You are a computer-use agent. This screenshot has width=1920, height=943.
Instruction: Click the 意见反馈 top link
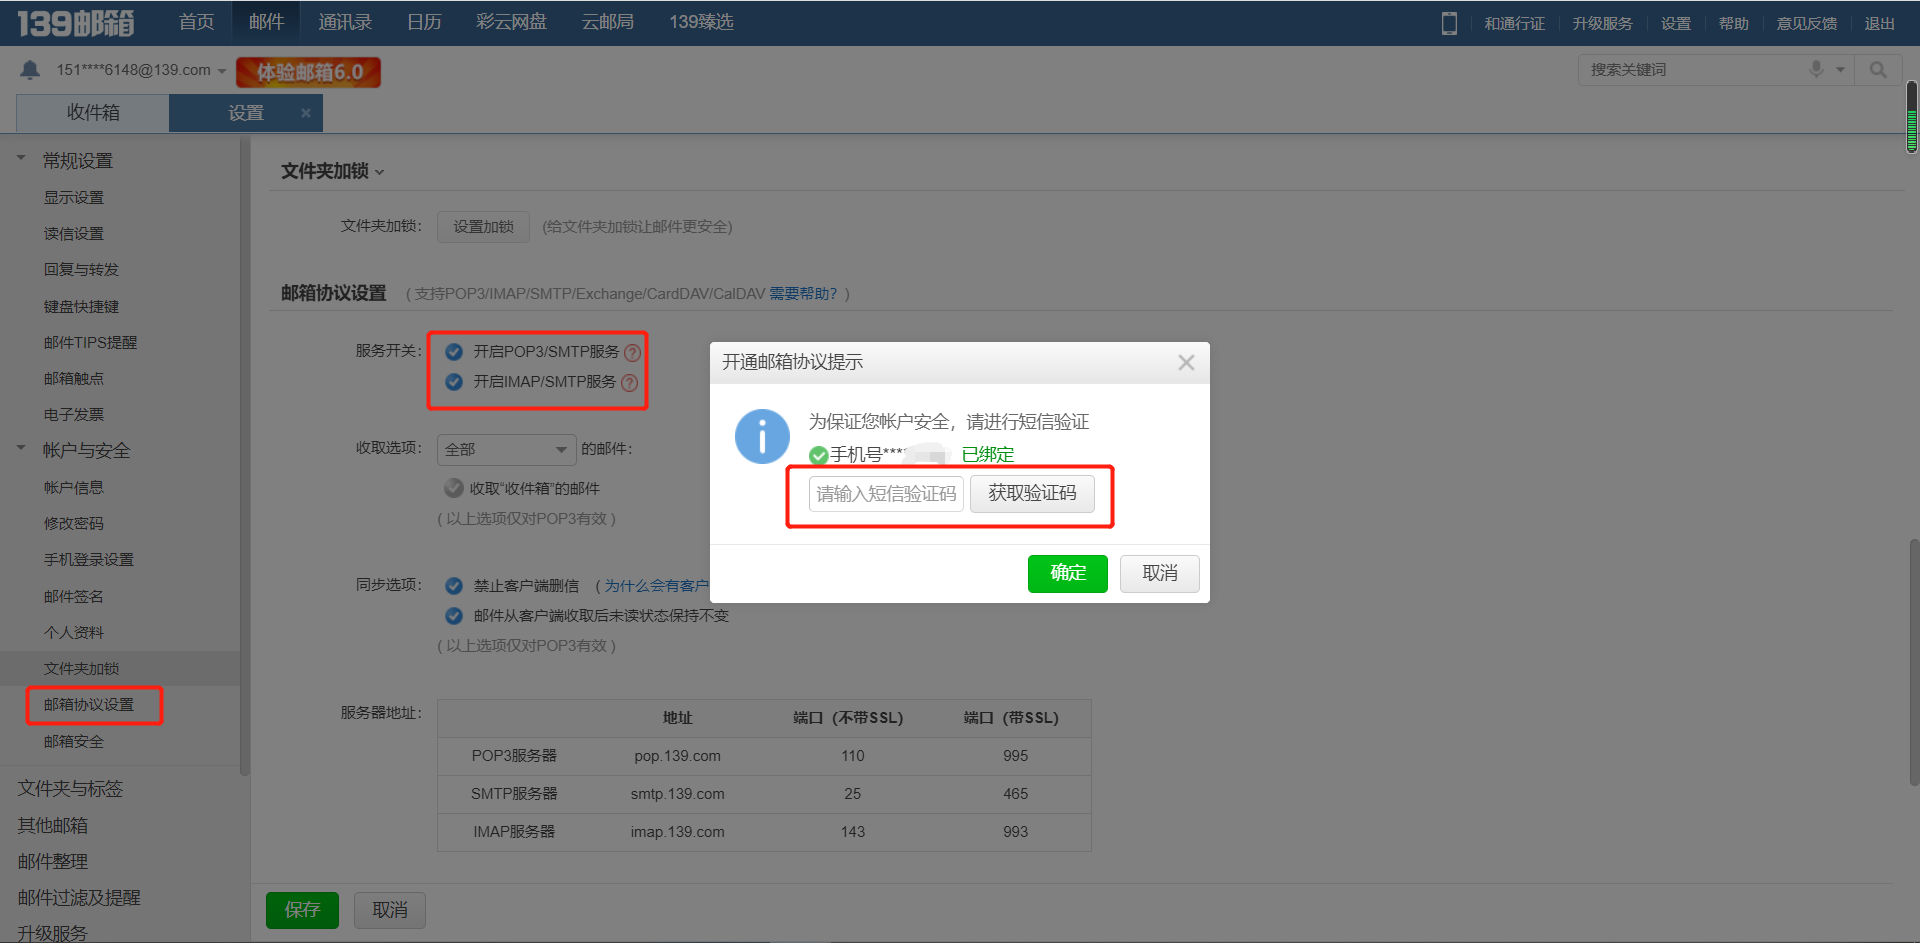1806,24
